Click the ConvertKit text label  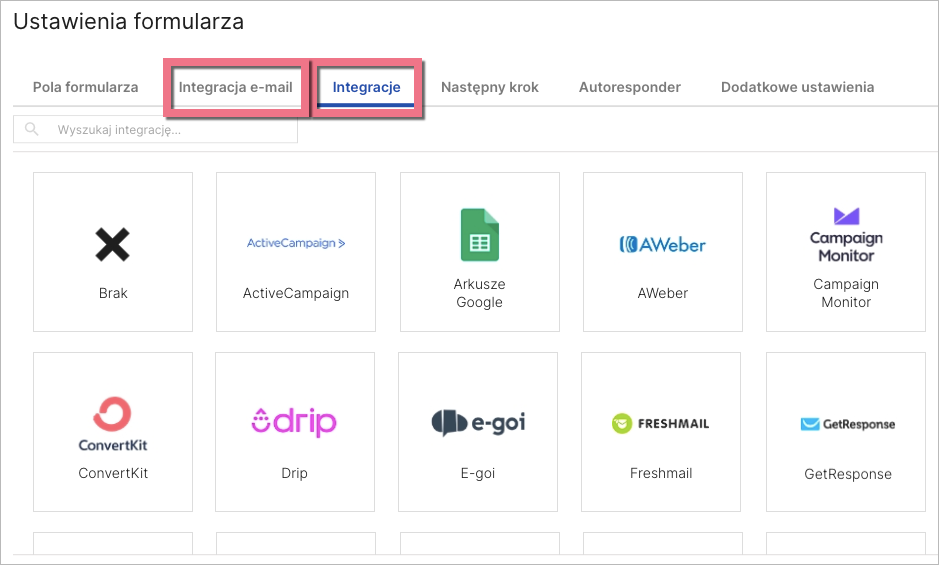pyautogui.click(x=113, y=473)
